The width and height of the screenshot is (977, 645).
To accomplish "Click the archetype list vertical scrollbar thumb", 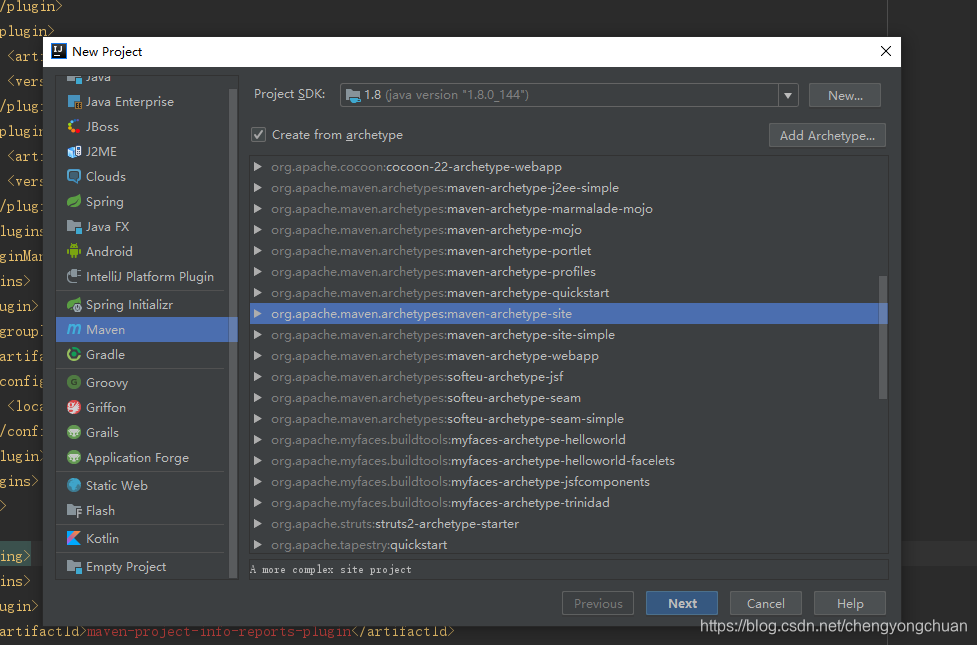I will click(882, 337).
